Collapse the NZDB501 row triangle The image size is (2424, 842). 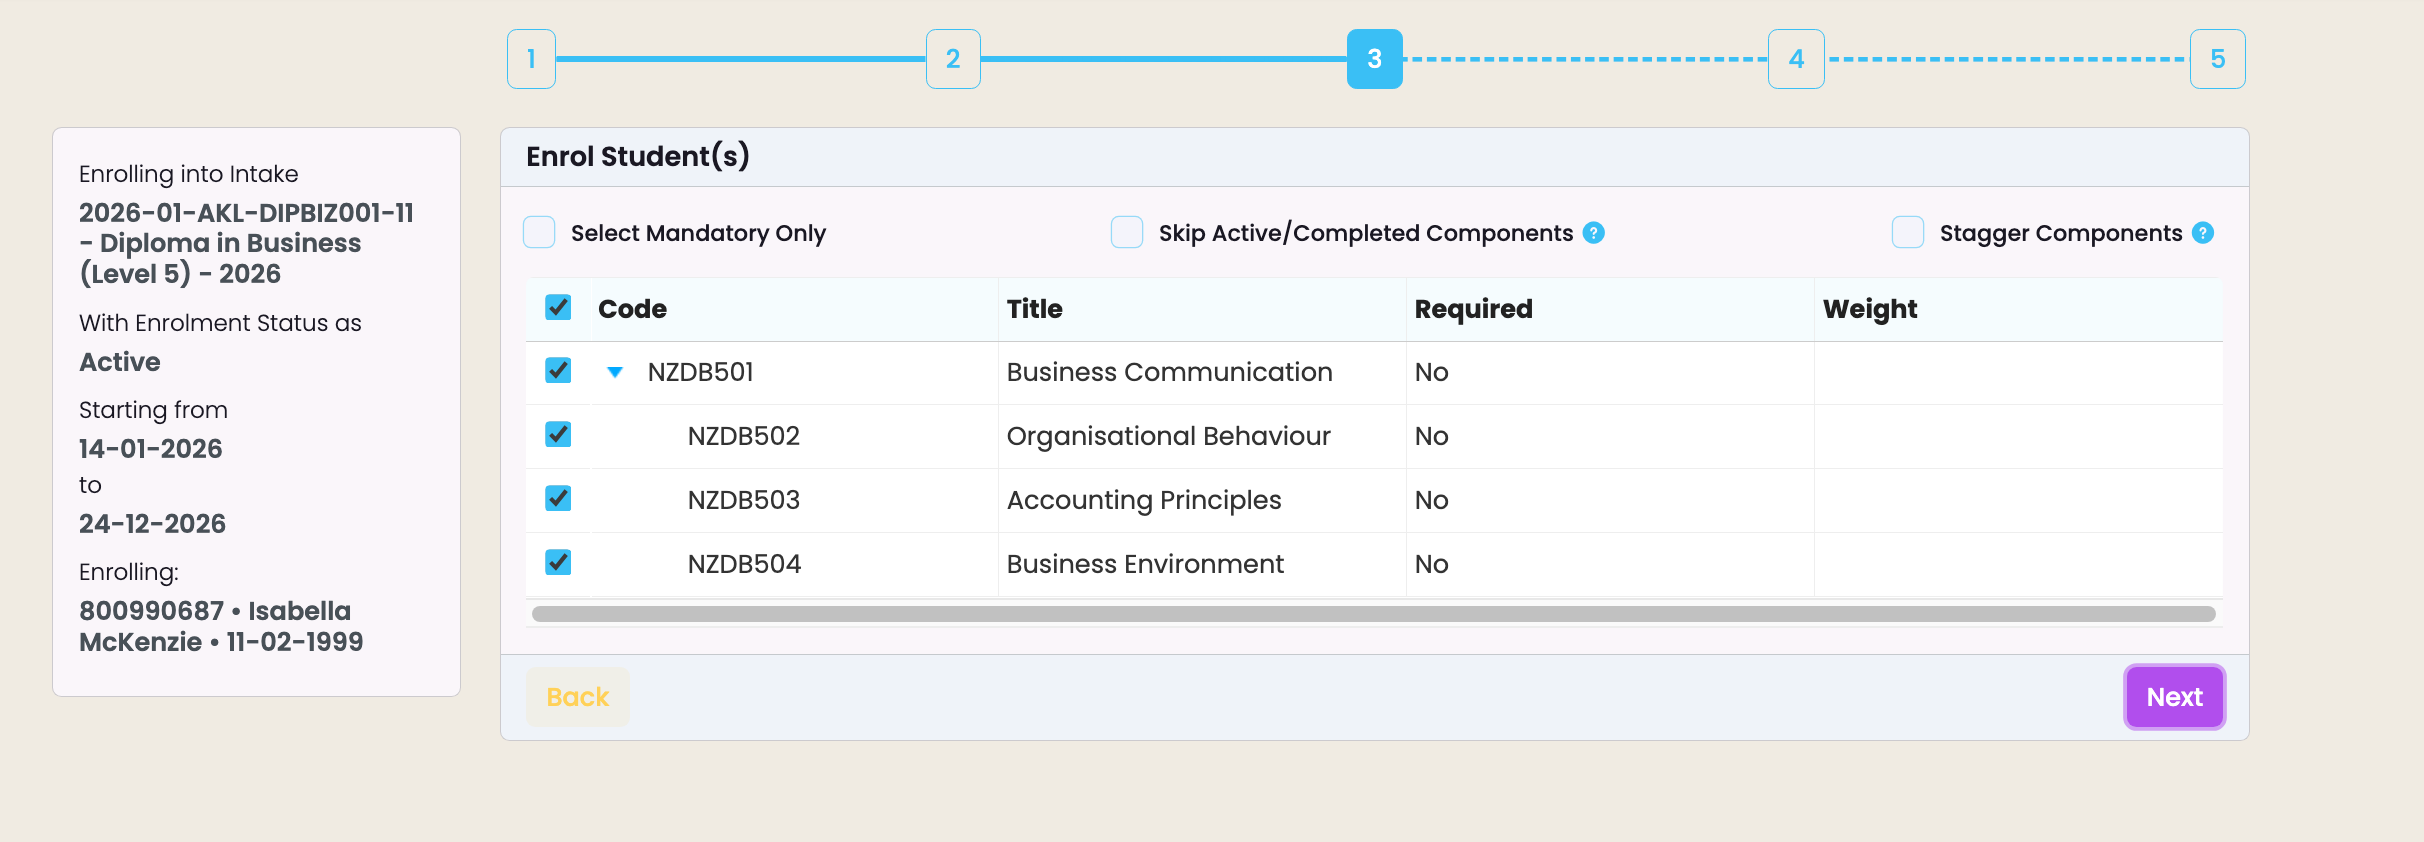tap(615, 372)
